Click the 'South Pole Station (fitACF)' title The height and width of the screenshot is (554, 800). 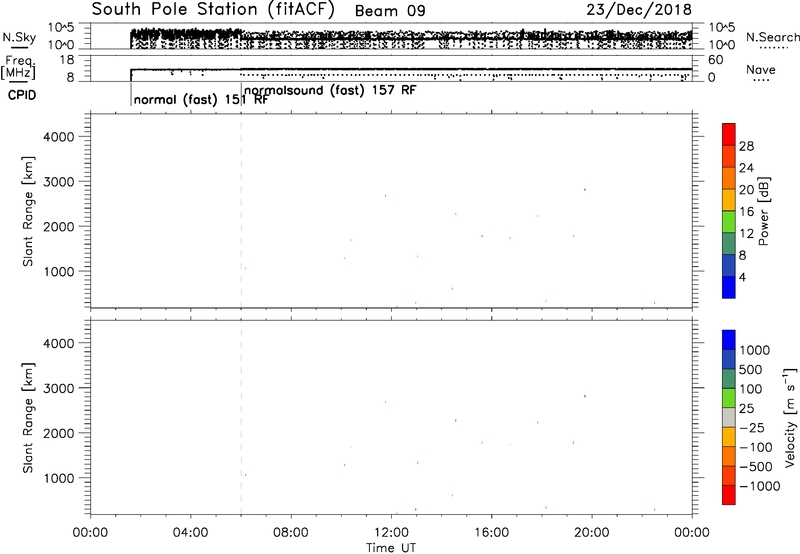pos(213,9)
